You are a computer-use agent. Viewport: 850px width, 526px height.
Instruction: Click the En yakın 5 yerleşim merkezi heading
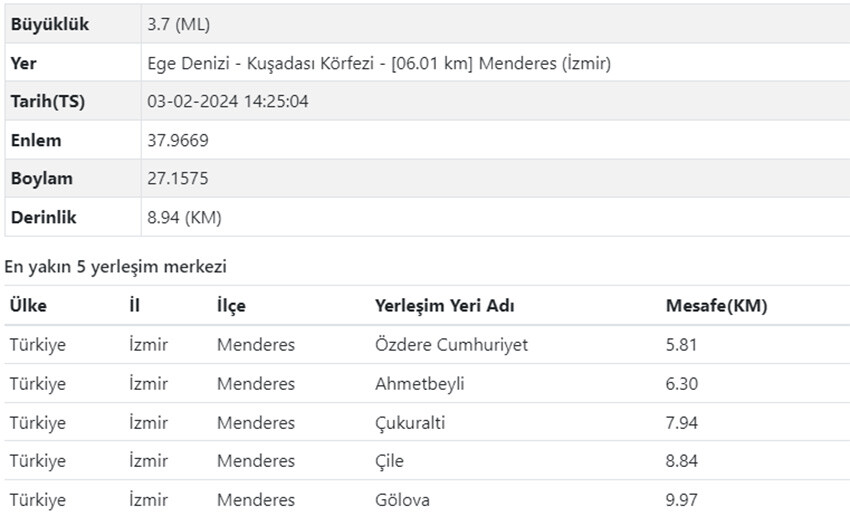pos(116,266)
